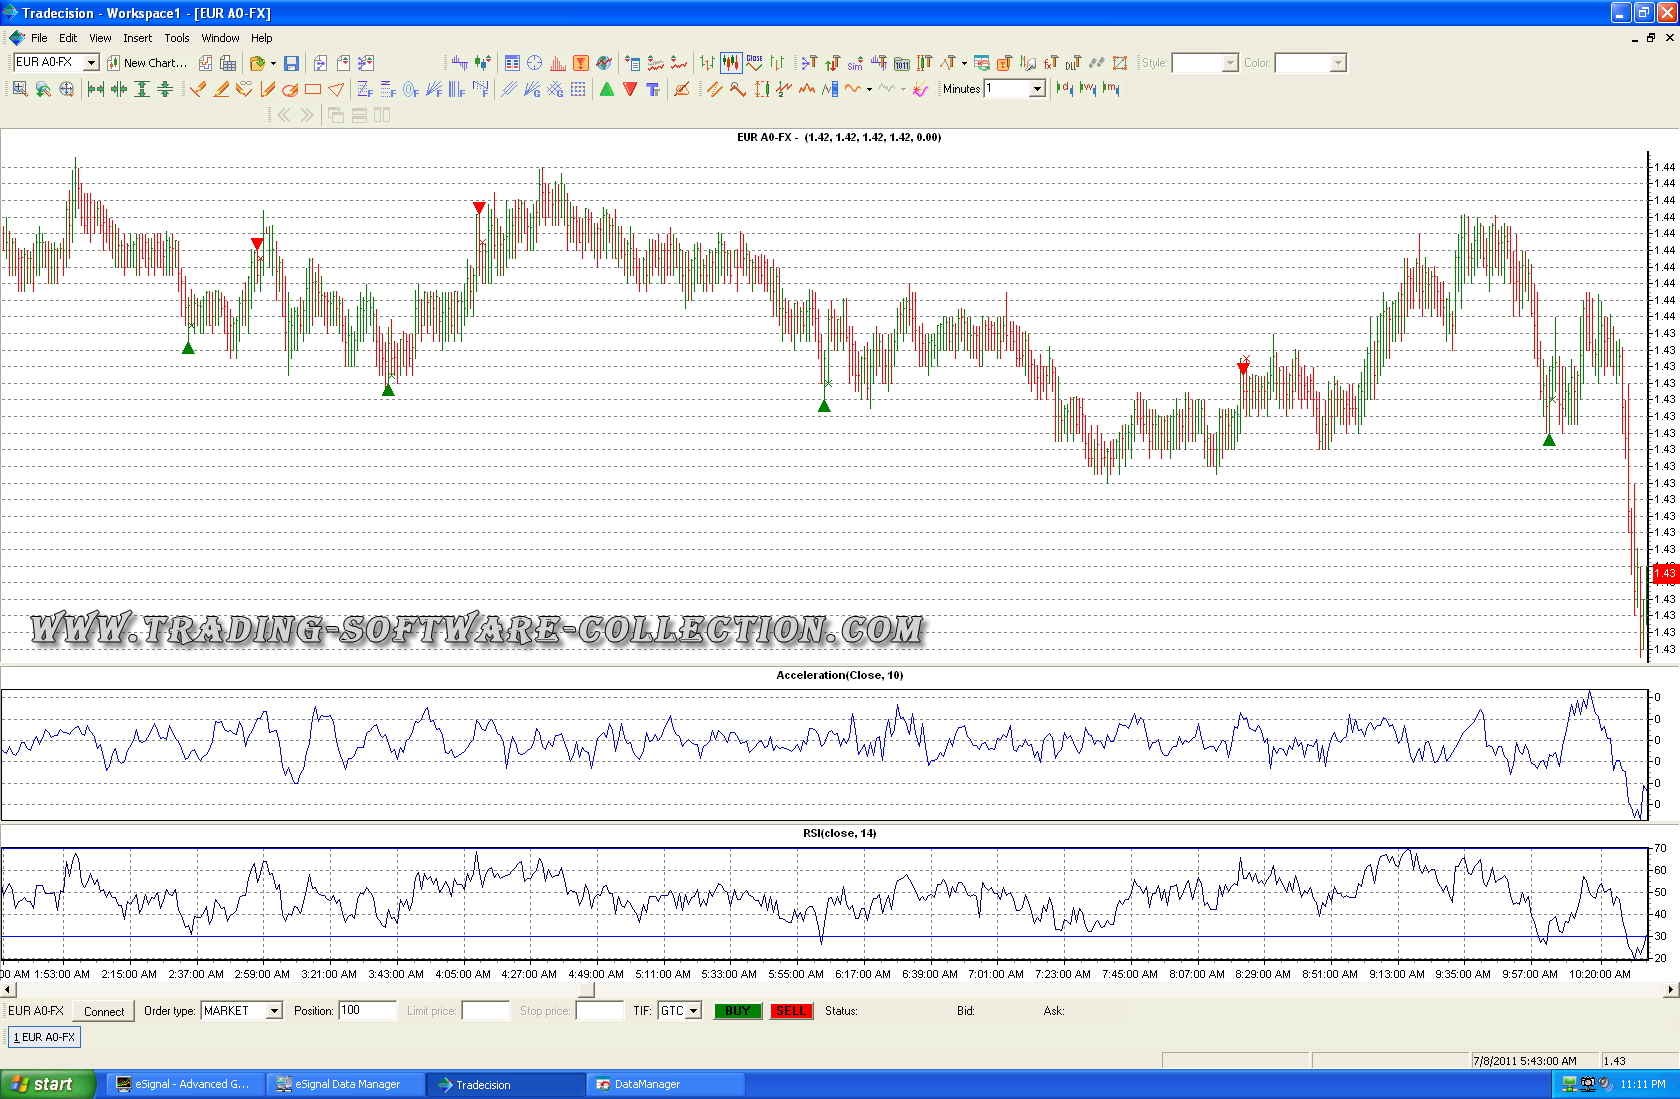Viewport: 1680px width, 1099px height.
Task: Click the Position input field
Action: (x=367, y=1011)
